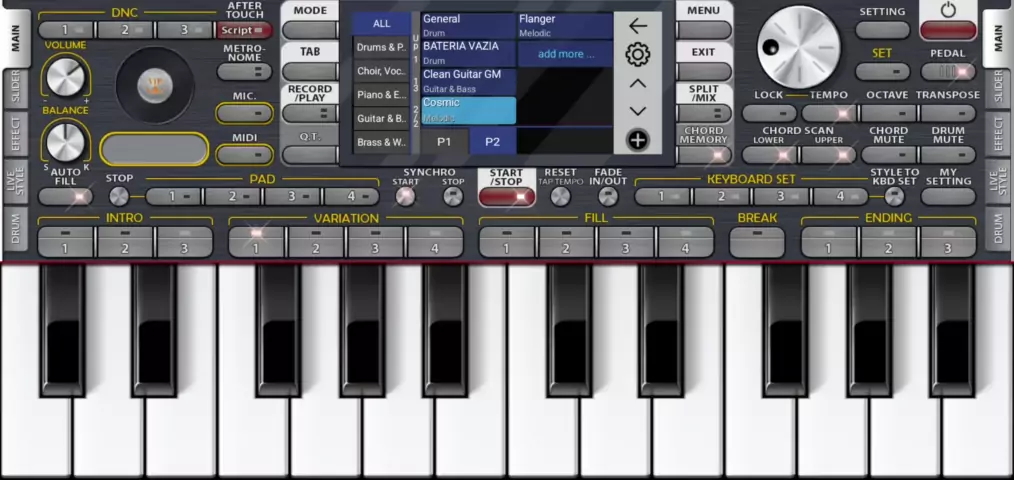Select the Piano category in the sound list
This screenshot has width=1014, height=480.
[x=381, y=95]
